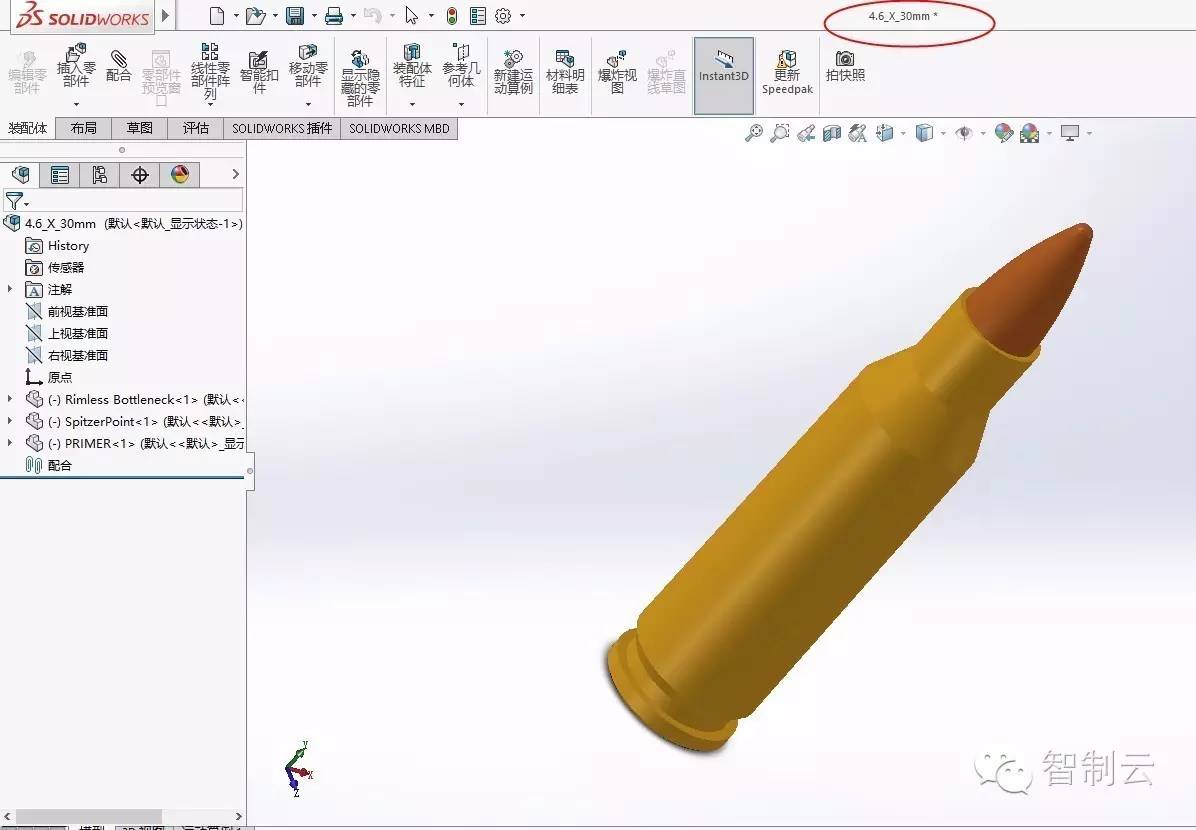
Task: Save the assembly with the Save icon
Action: point(295,15)
